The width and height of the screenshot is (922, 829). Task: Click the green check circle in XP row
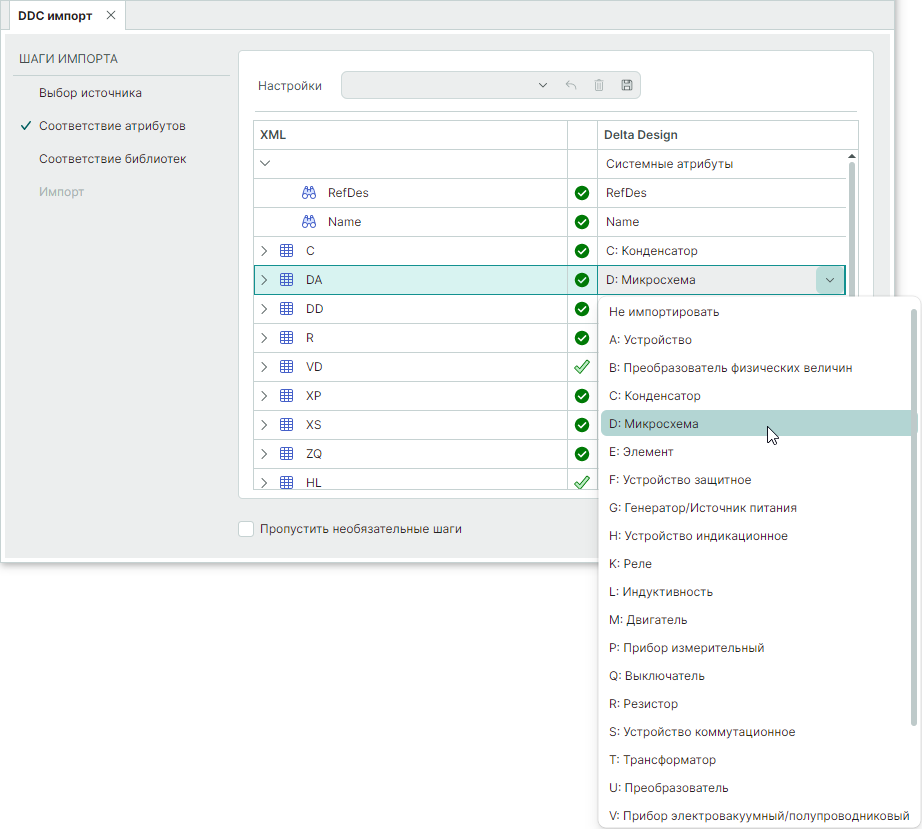(x=582, y=396)
